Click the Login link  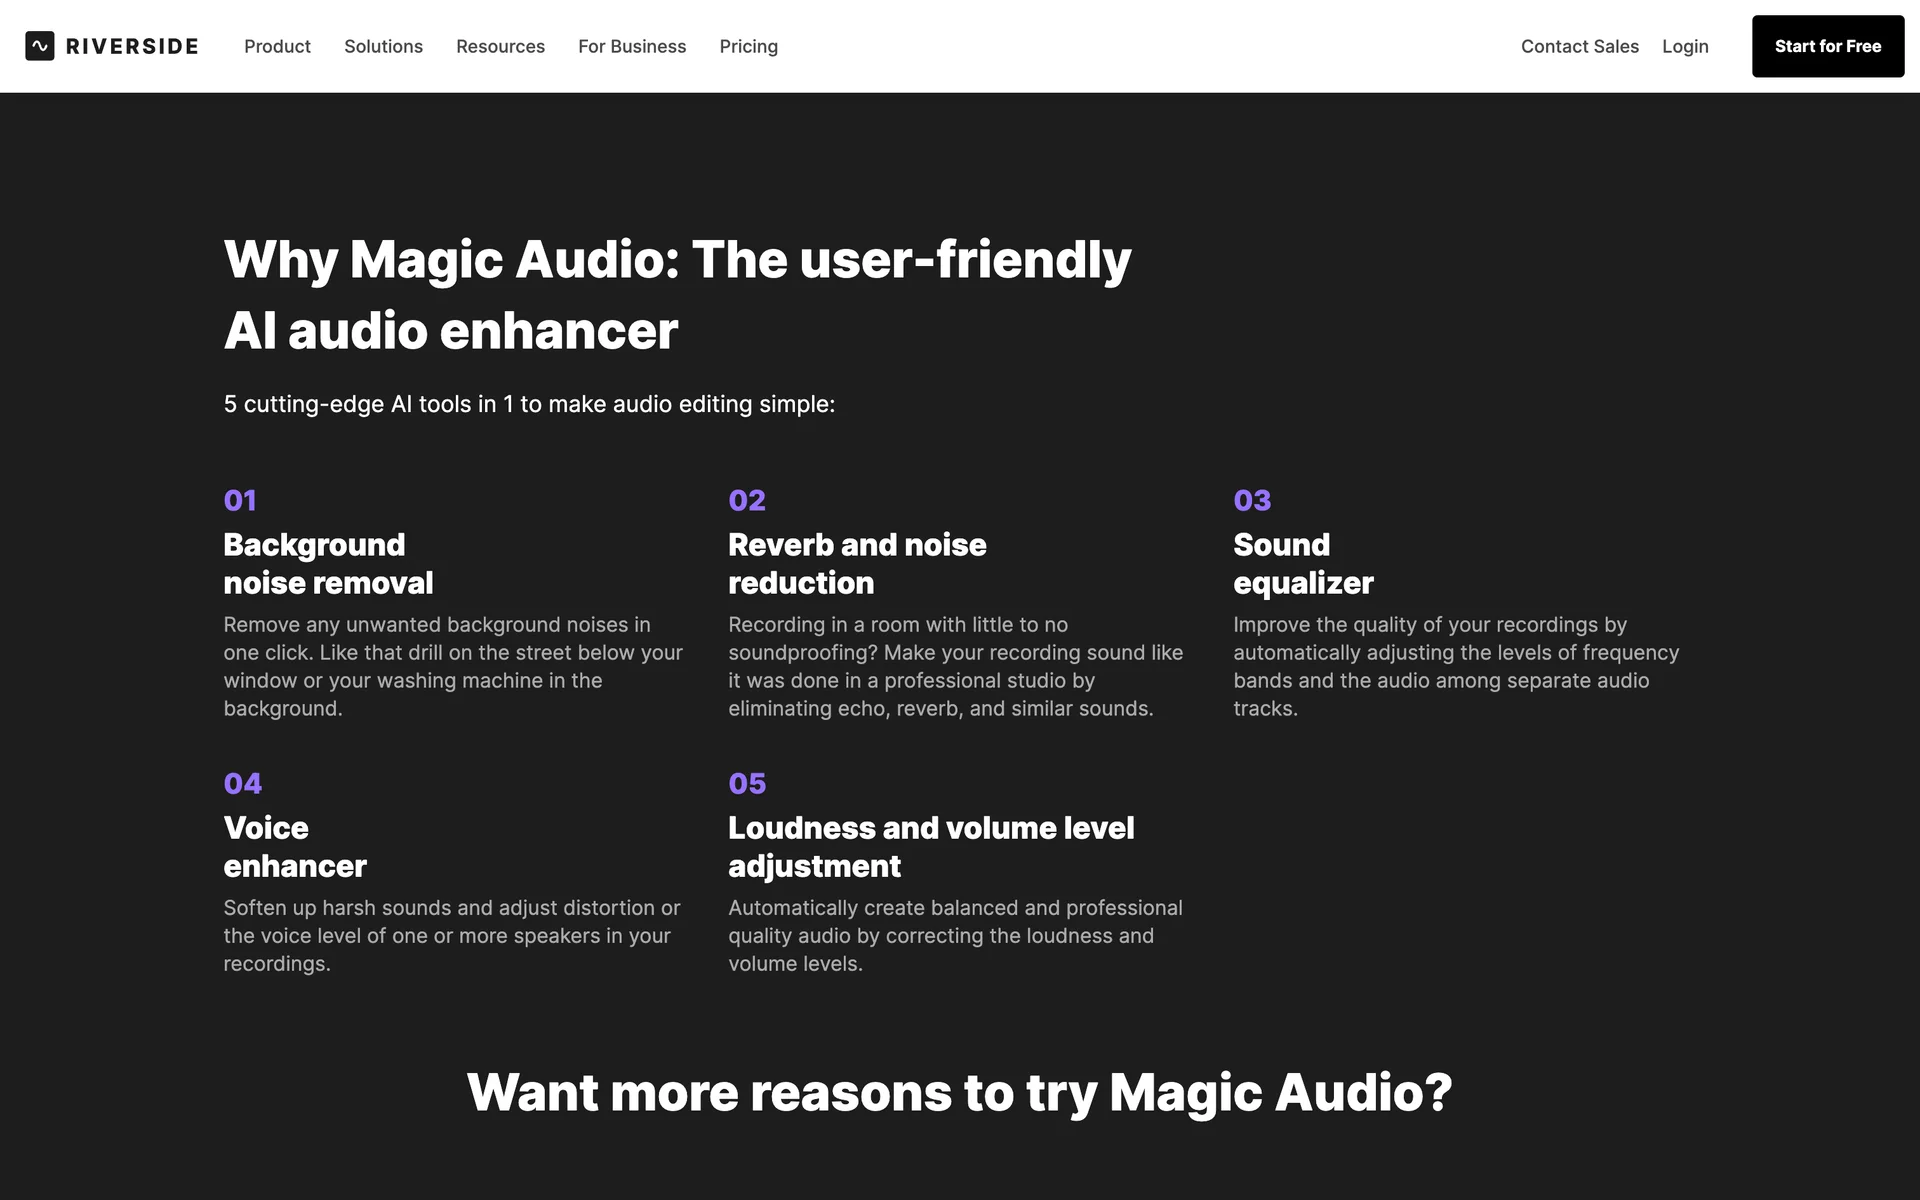coord(1685,46)
